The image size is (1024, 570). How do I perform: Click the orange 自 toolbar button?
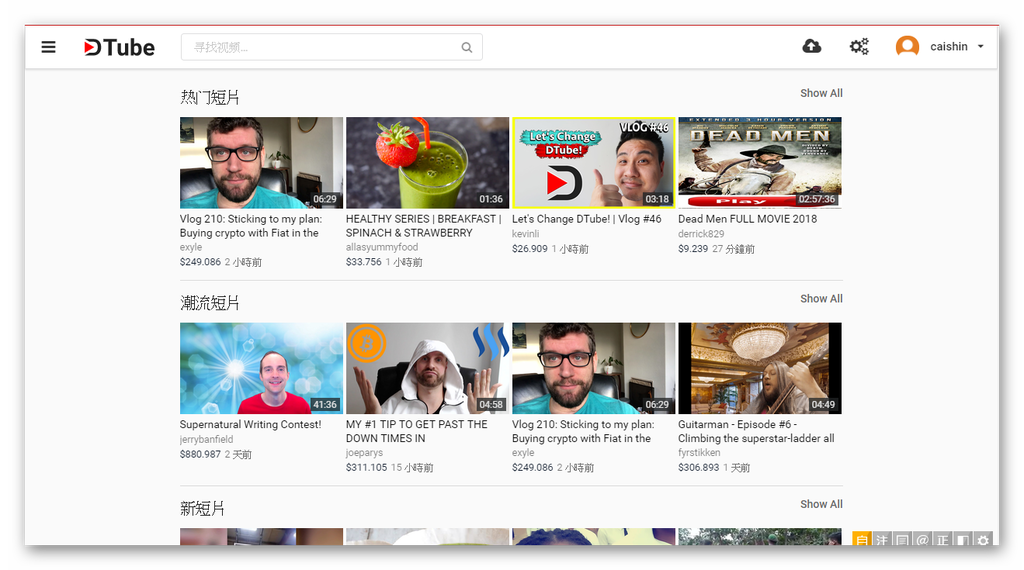point(861,539)
